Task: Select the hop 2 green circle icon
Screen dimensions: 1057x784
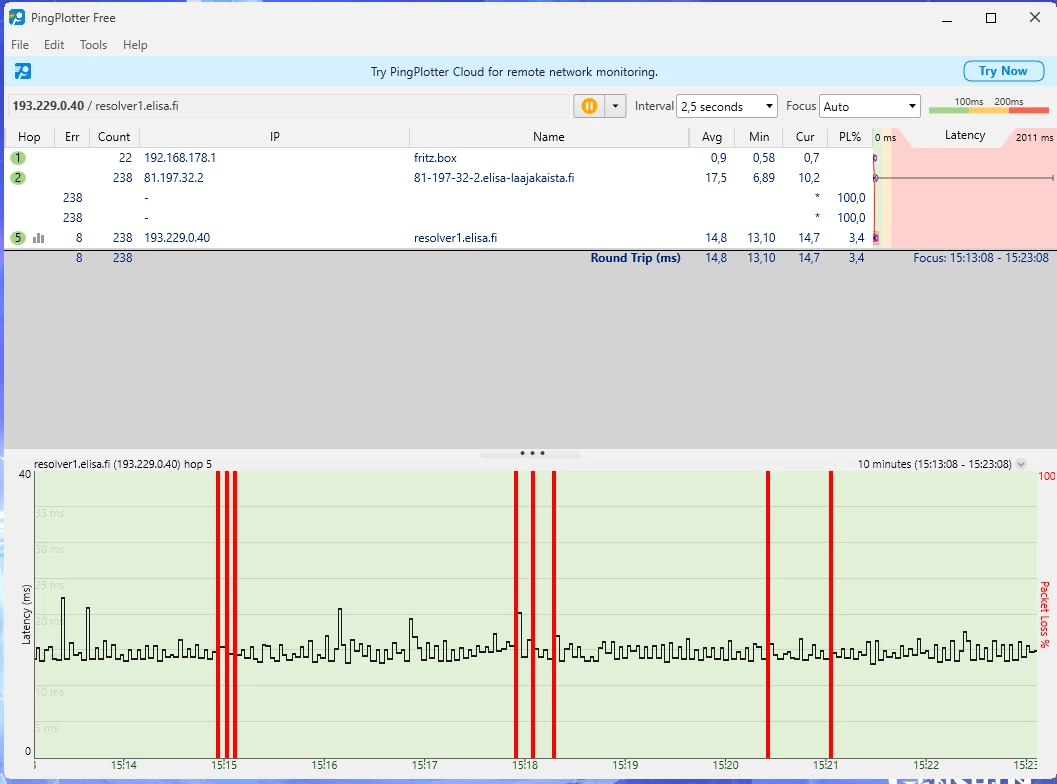Action: (18, 178)
